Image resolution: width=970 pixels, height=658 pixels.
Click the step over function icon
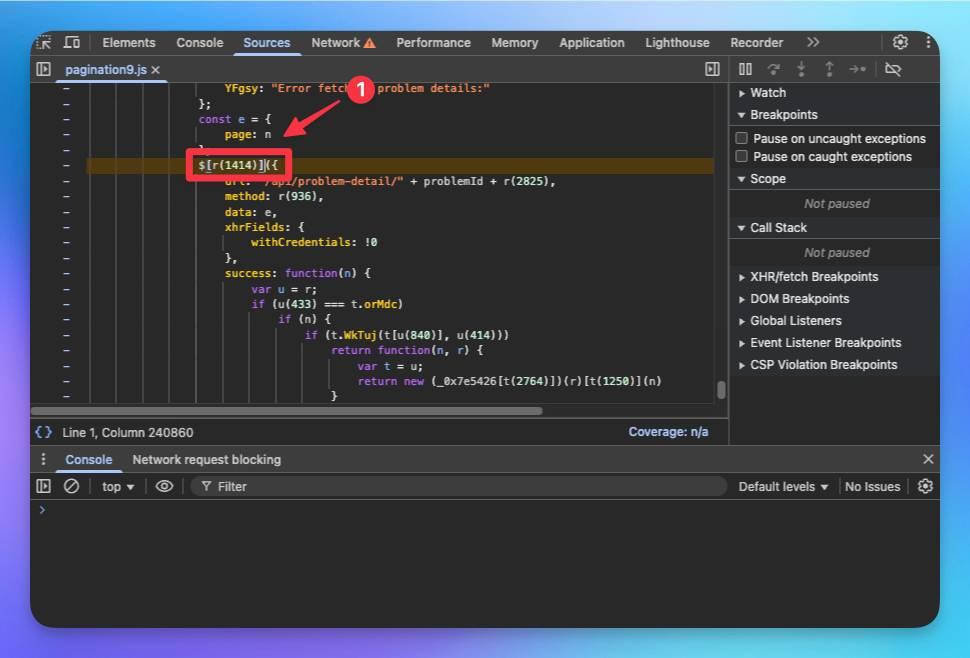773,69
